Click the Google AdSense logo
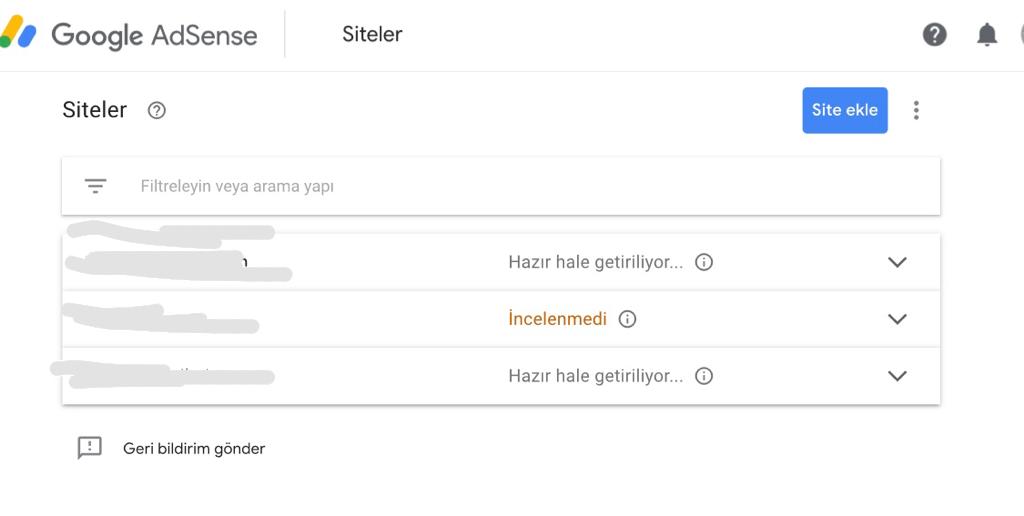 coord(18,33)
